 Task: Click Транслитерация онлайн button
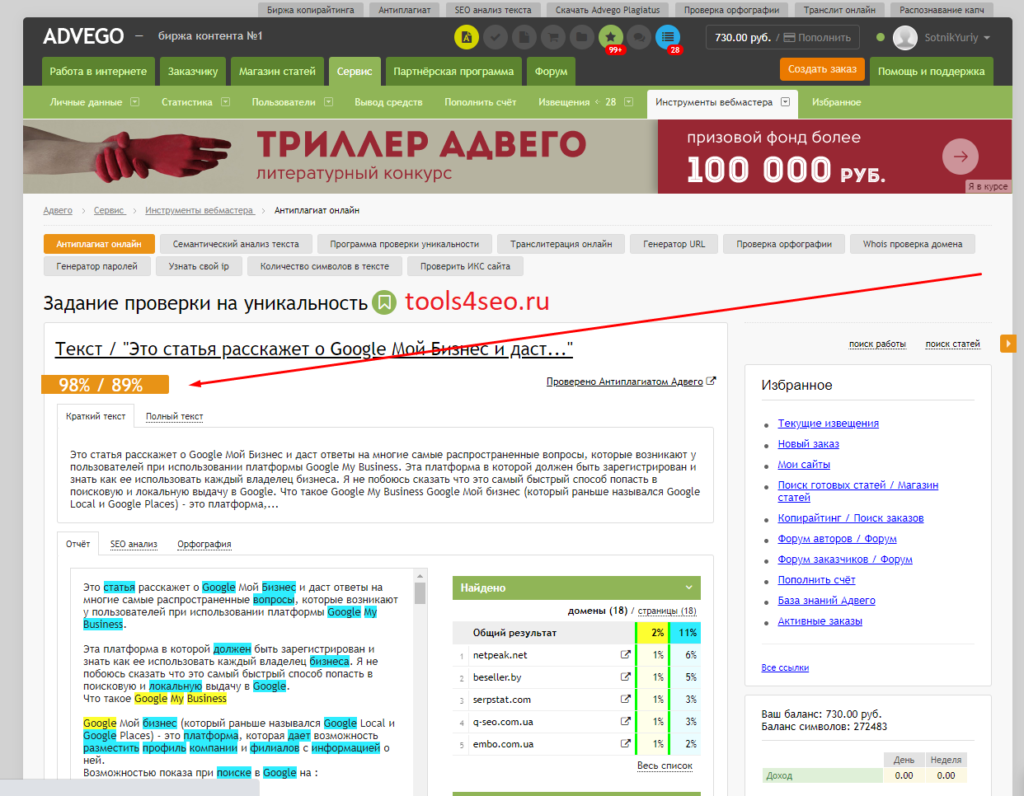pos(561,244)
